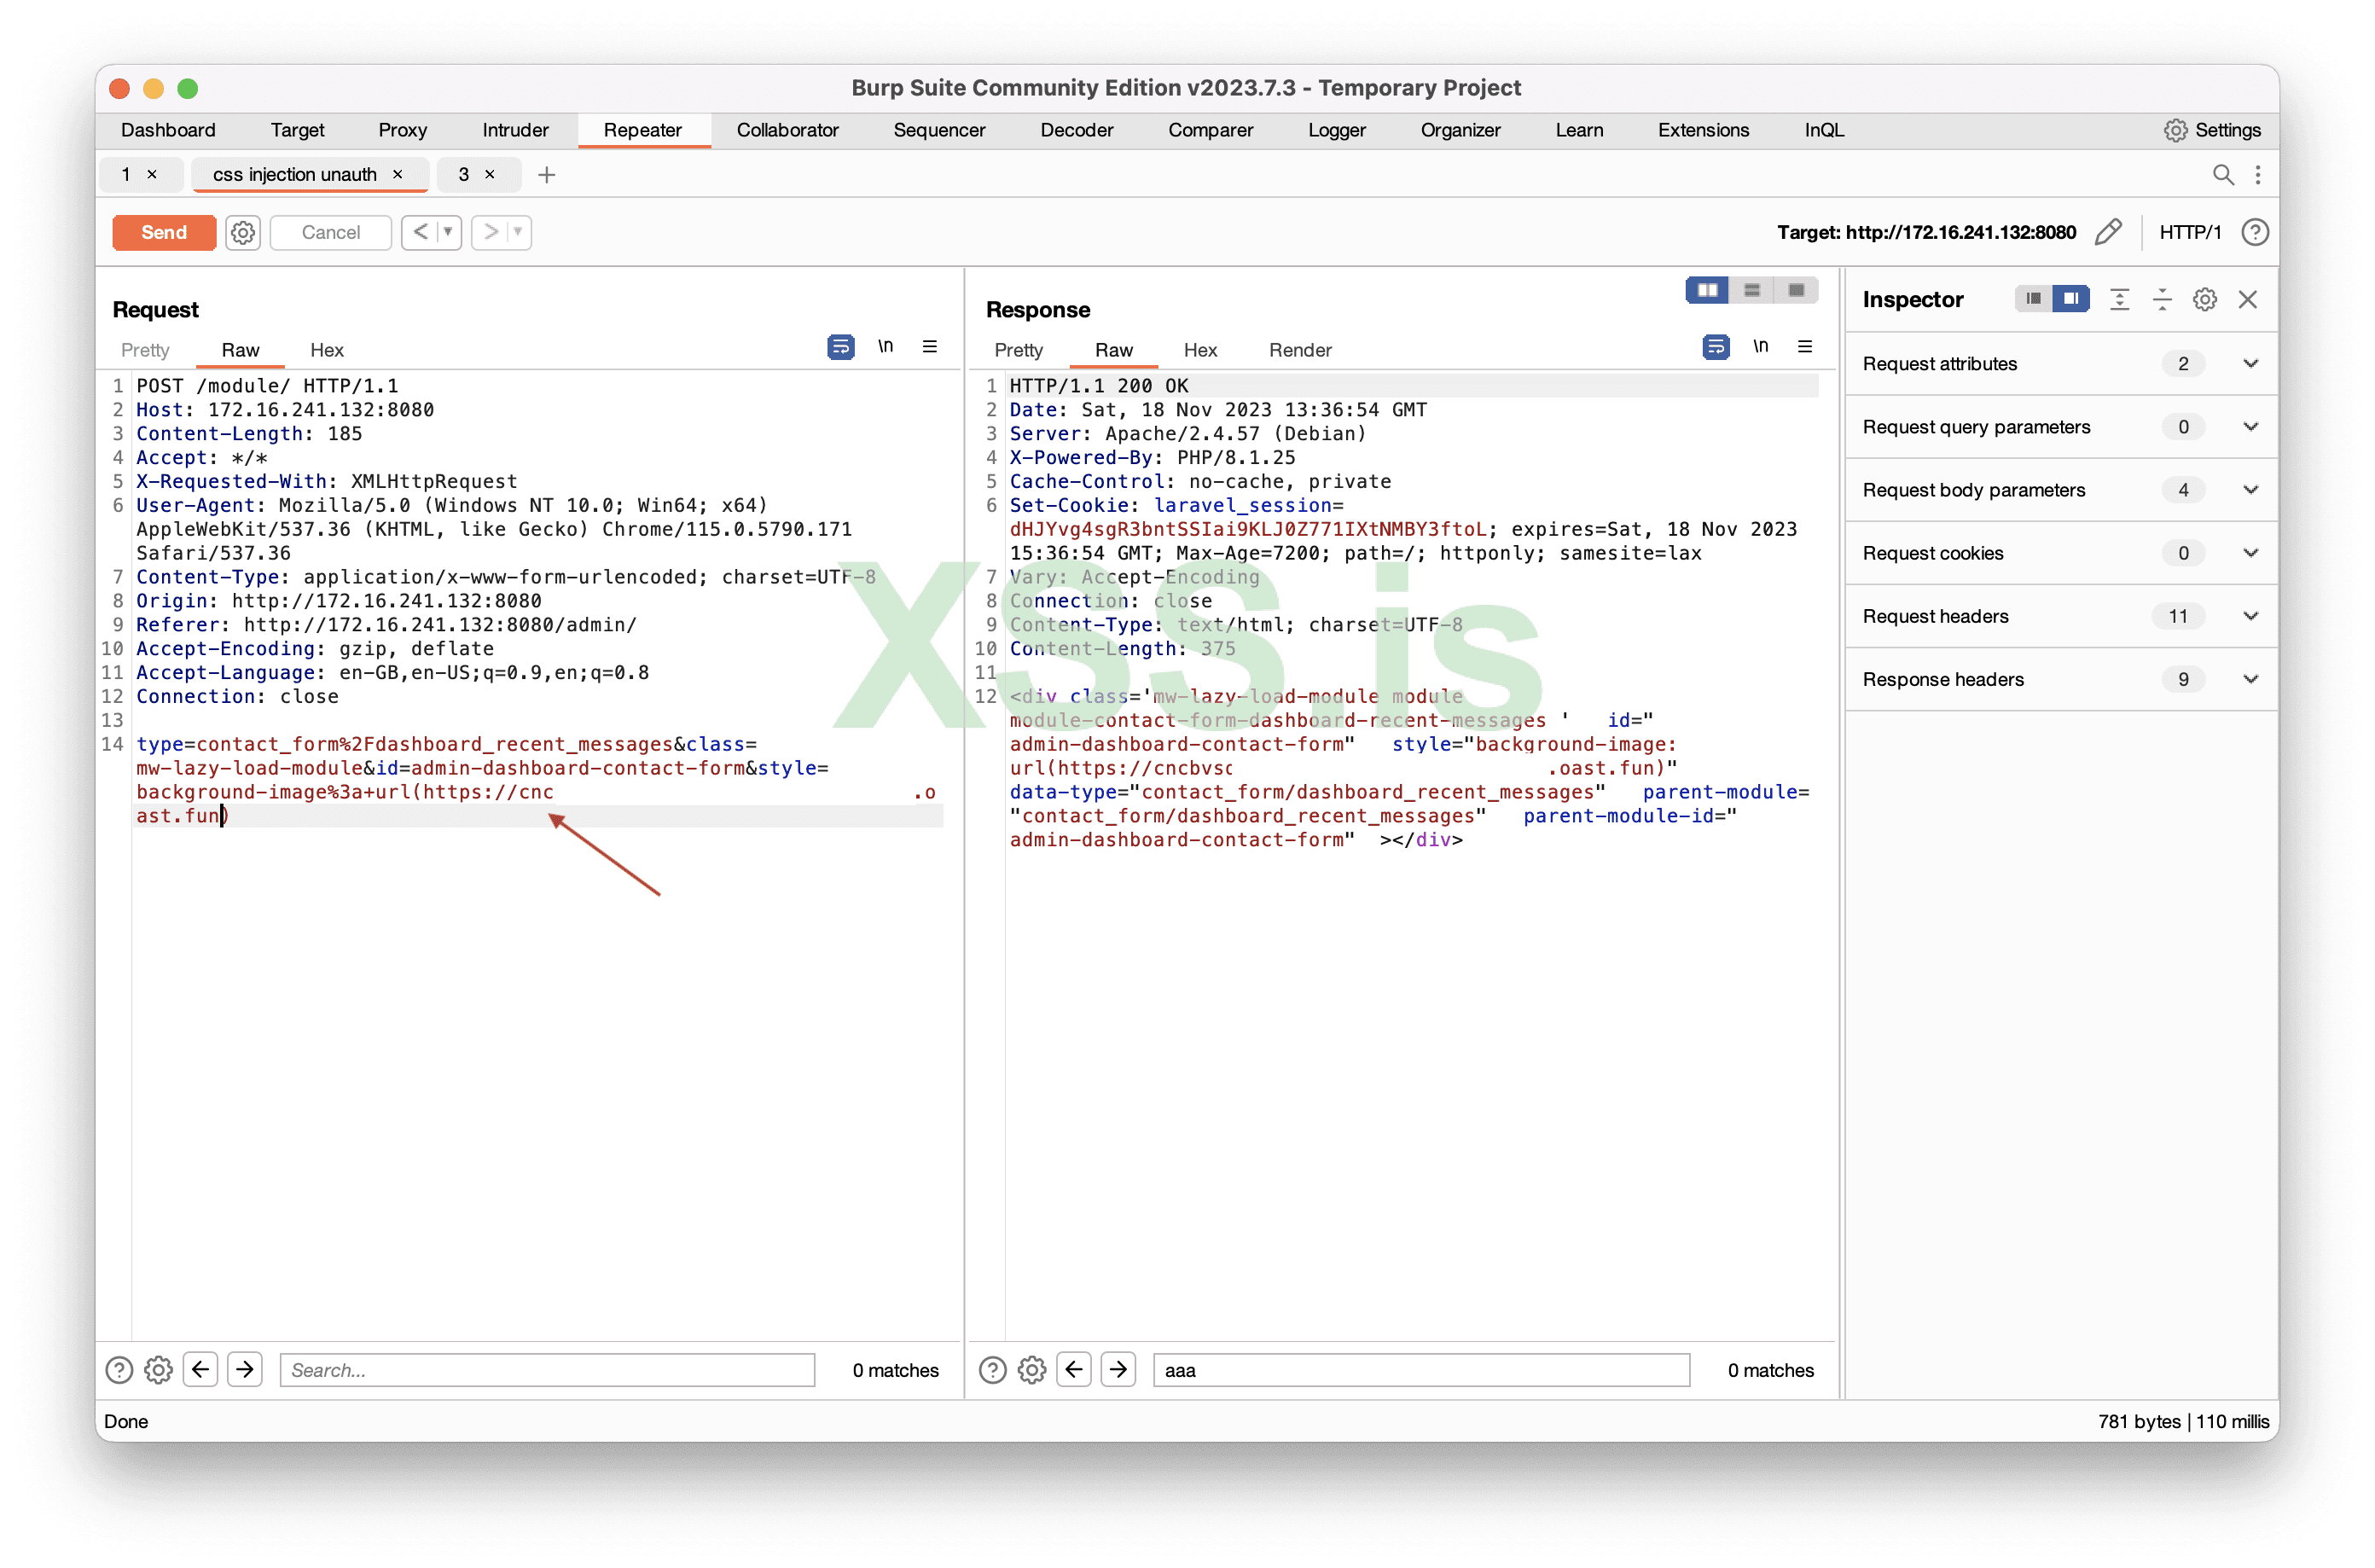The width and height of the screenshot is (2375, 1568).
Task: Expand Response headers section
Action: pyautogui.click(x=2250, y=679)
